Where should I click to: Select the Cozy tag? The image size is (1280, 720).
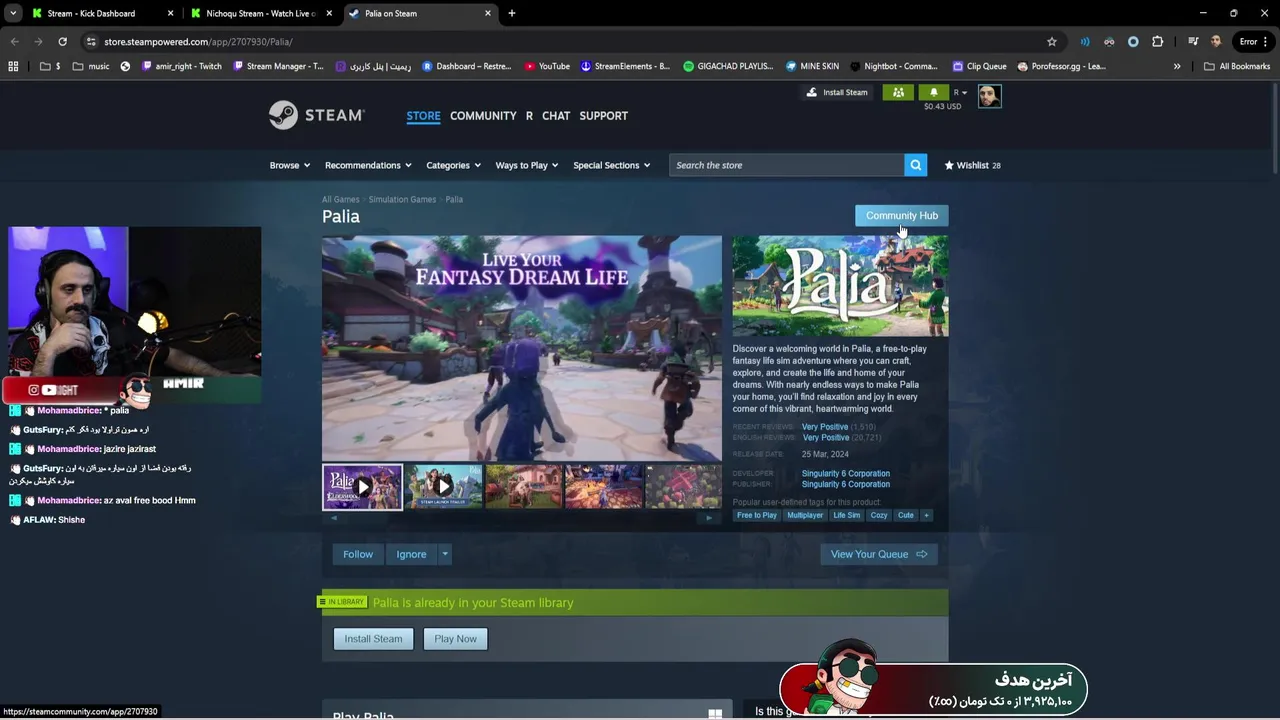point(879,515)
